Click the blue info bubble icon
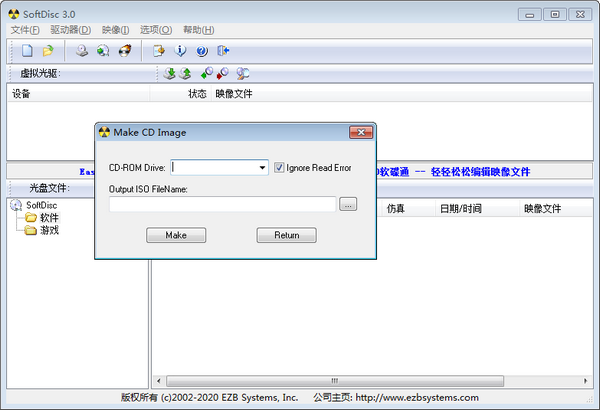 (x=180, y=51)
